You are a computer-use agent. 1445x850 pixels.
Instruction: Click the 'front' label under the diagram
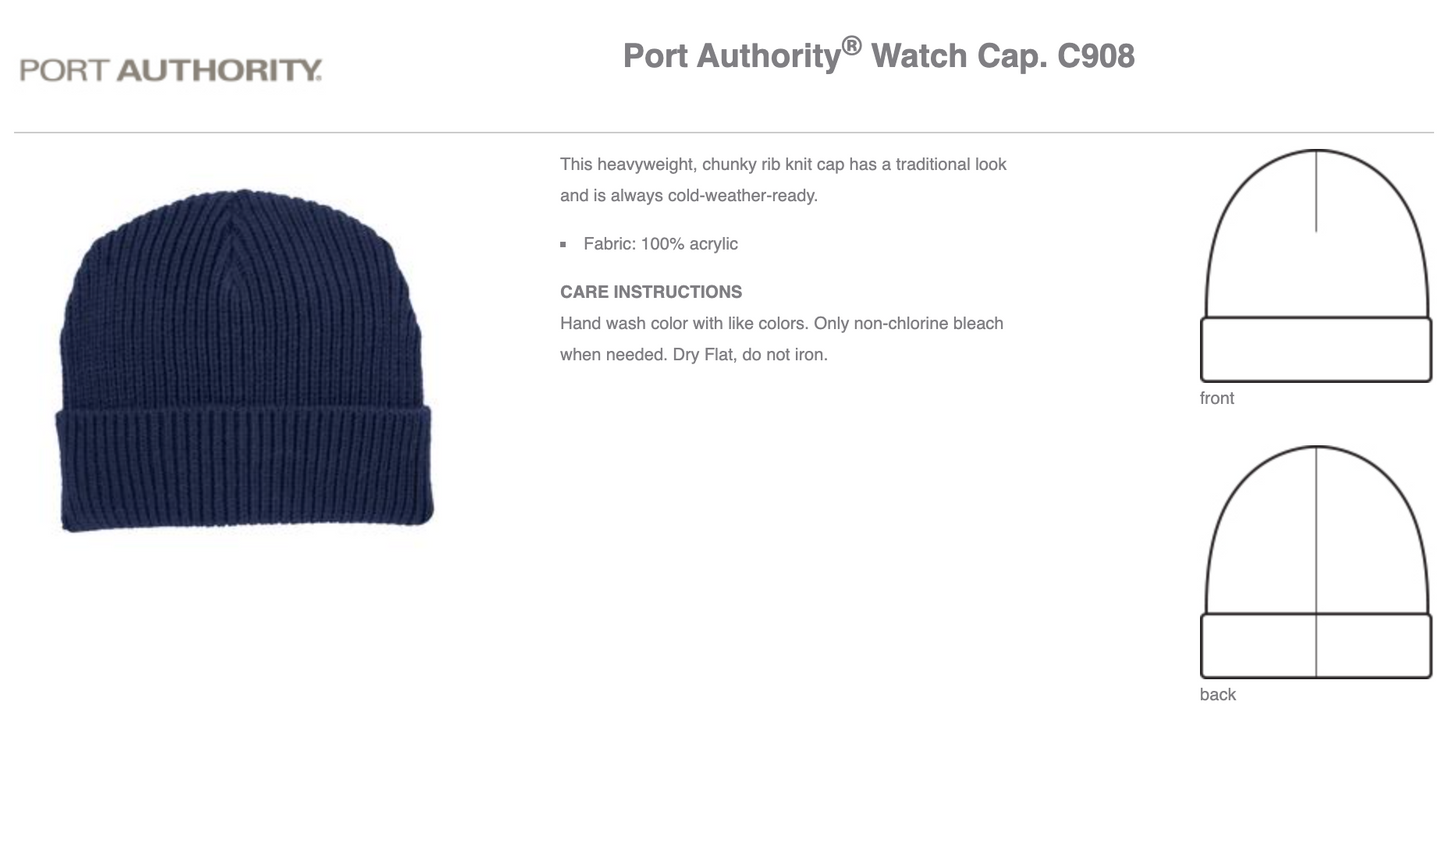click(1217, 398)
